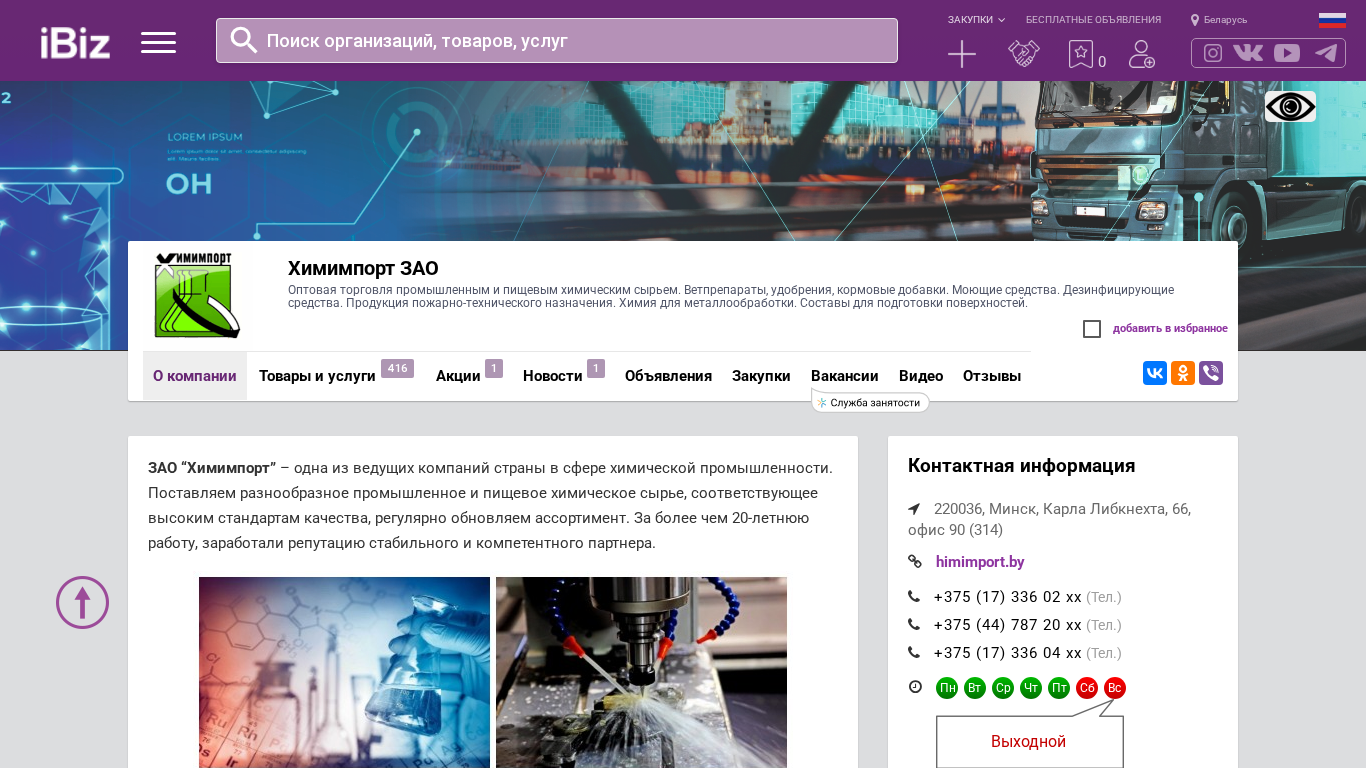Open the Беларусь location selector
The height and width of the screenshot is (768, 1366).
(x=1219, y=20)
